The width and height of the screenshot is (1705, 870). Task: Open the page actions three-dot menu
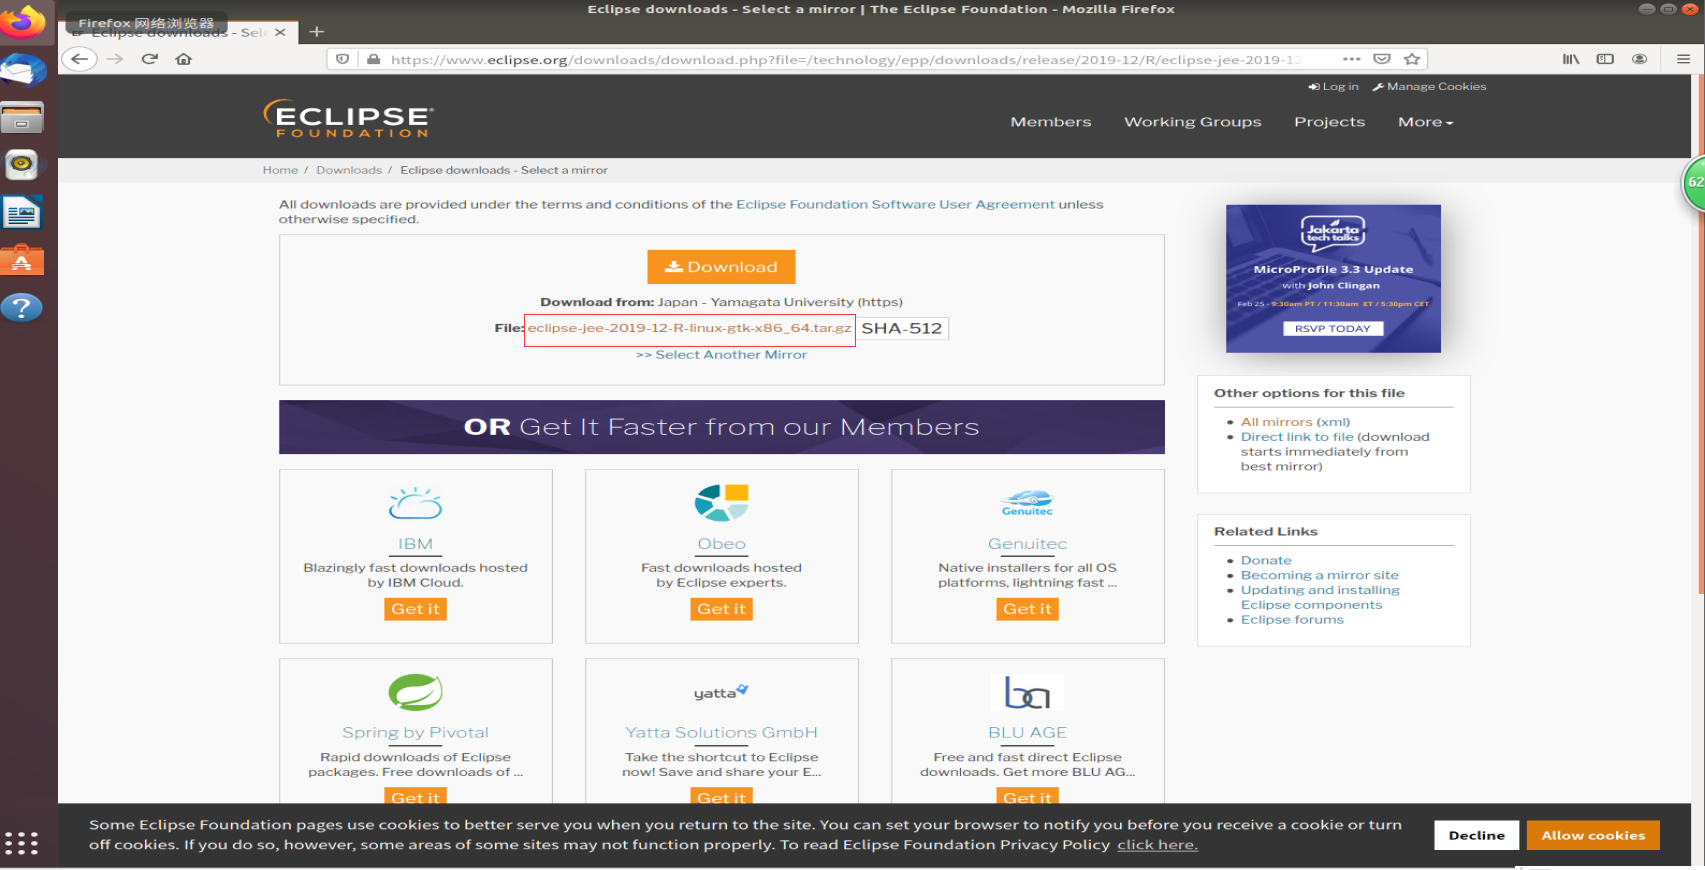[x=1352, y=59]
